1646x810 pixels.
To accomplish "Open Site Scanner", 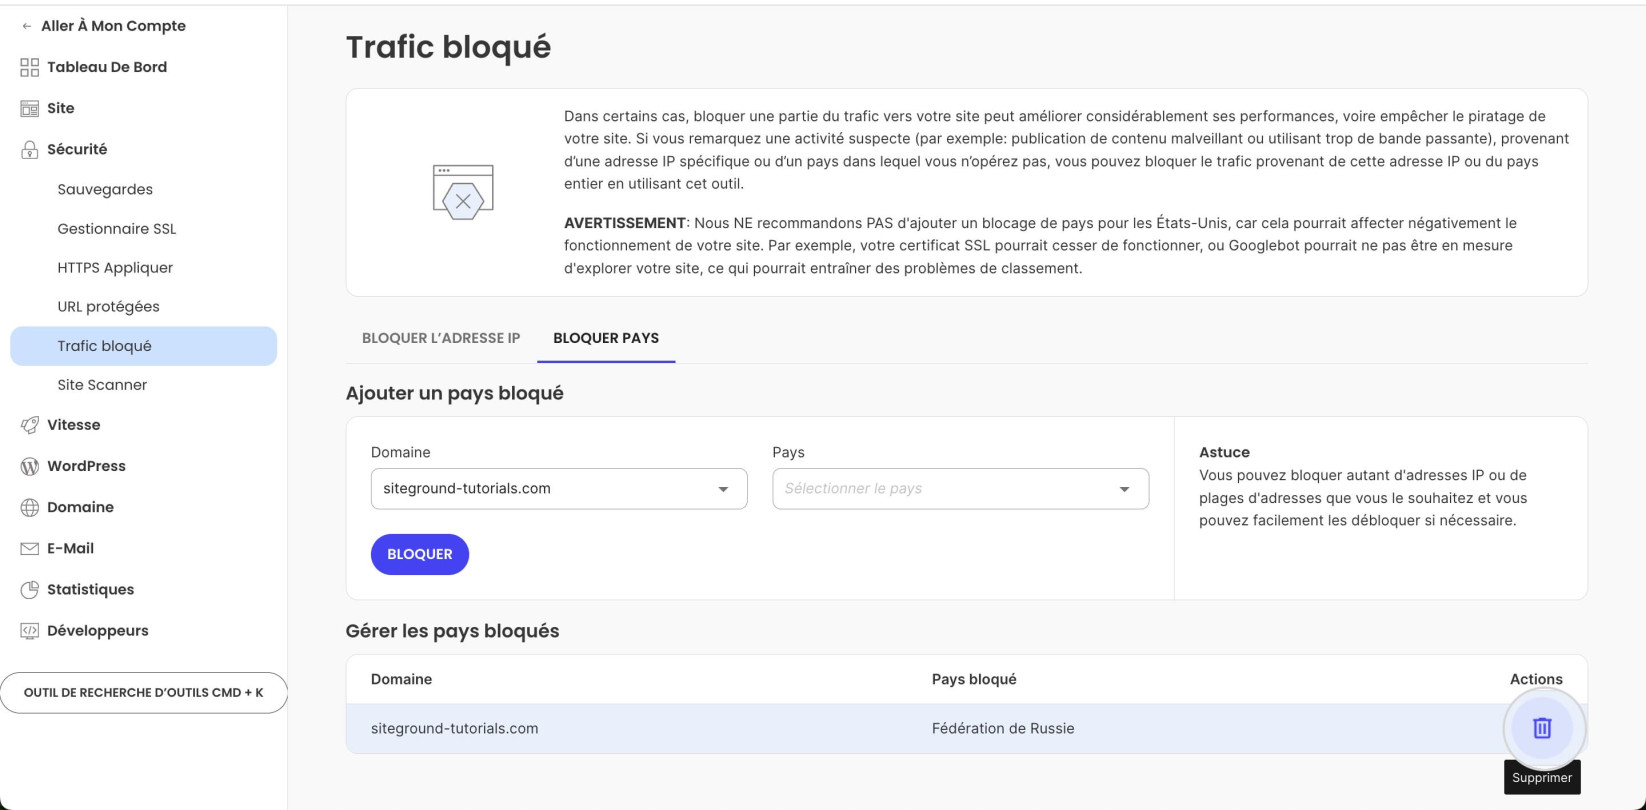I will [102, 384].
